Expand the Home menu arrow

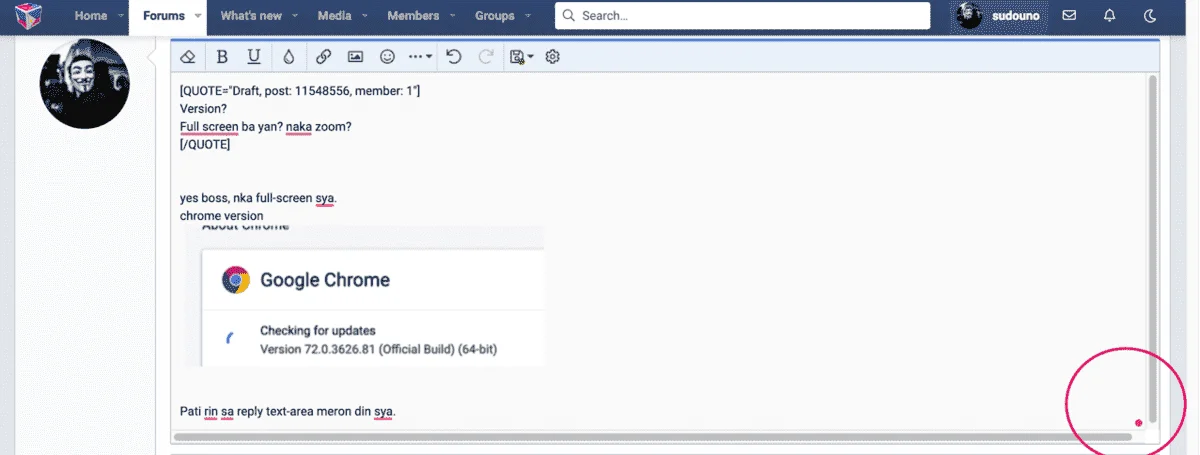(x=121, y=16)
